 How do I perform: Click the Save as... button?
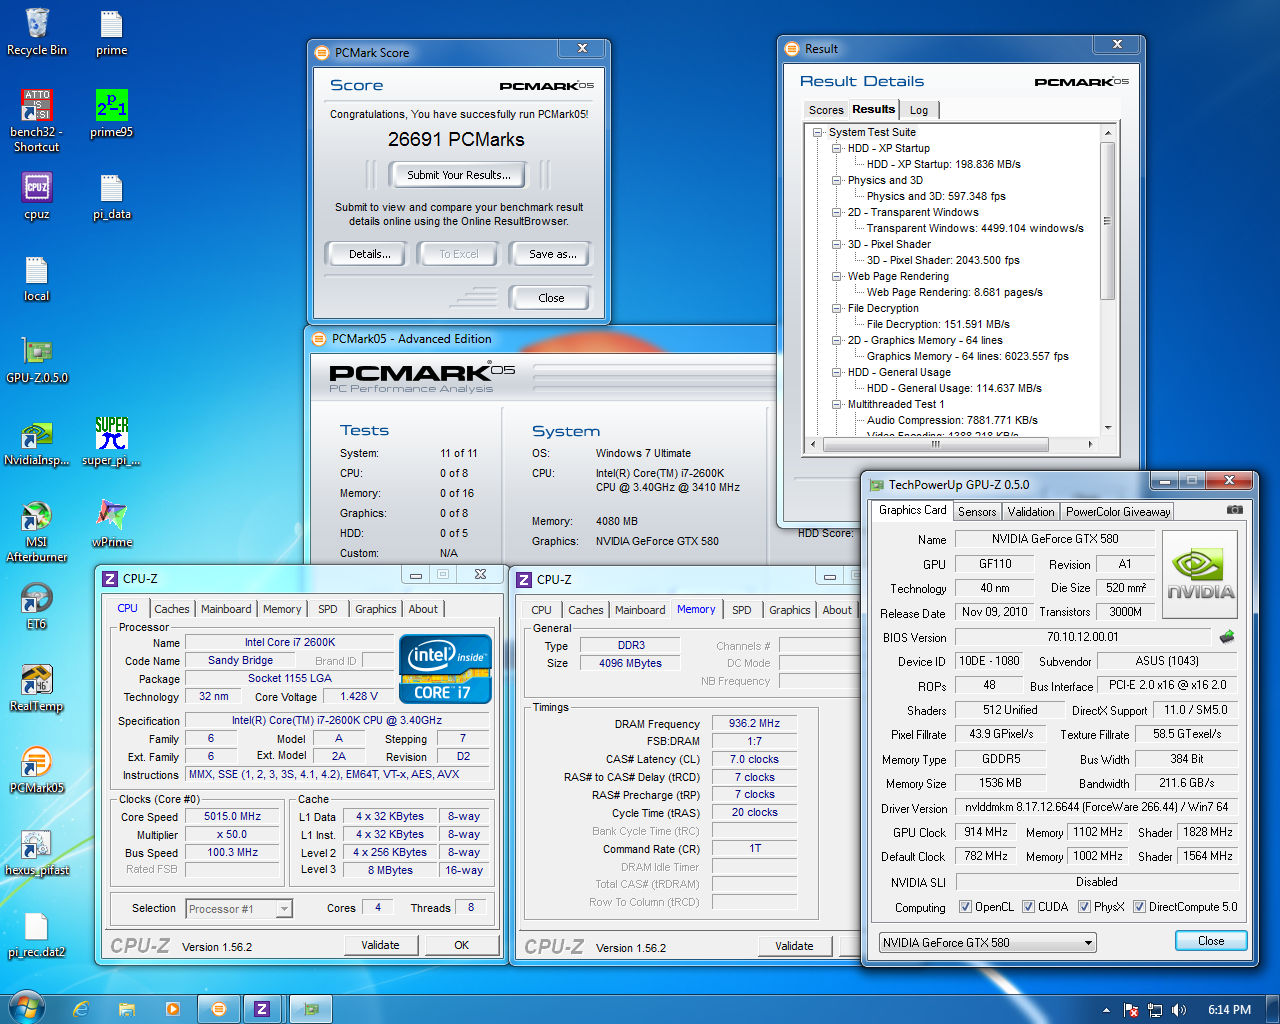click(553, 254)
